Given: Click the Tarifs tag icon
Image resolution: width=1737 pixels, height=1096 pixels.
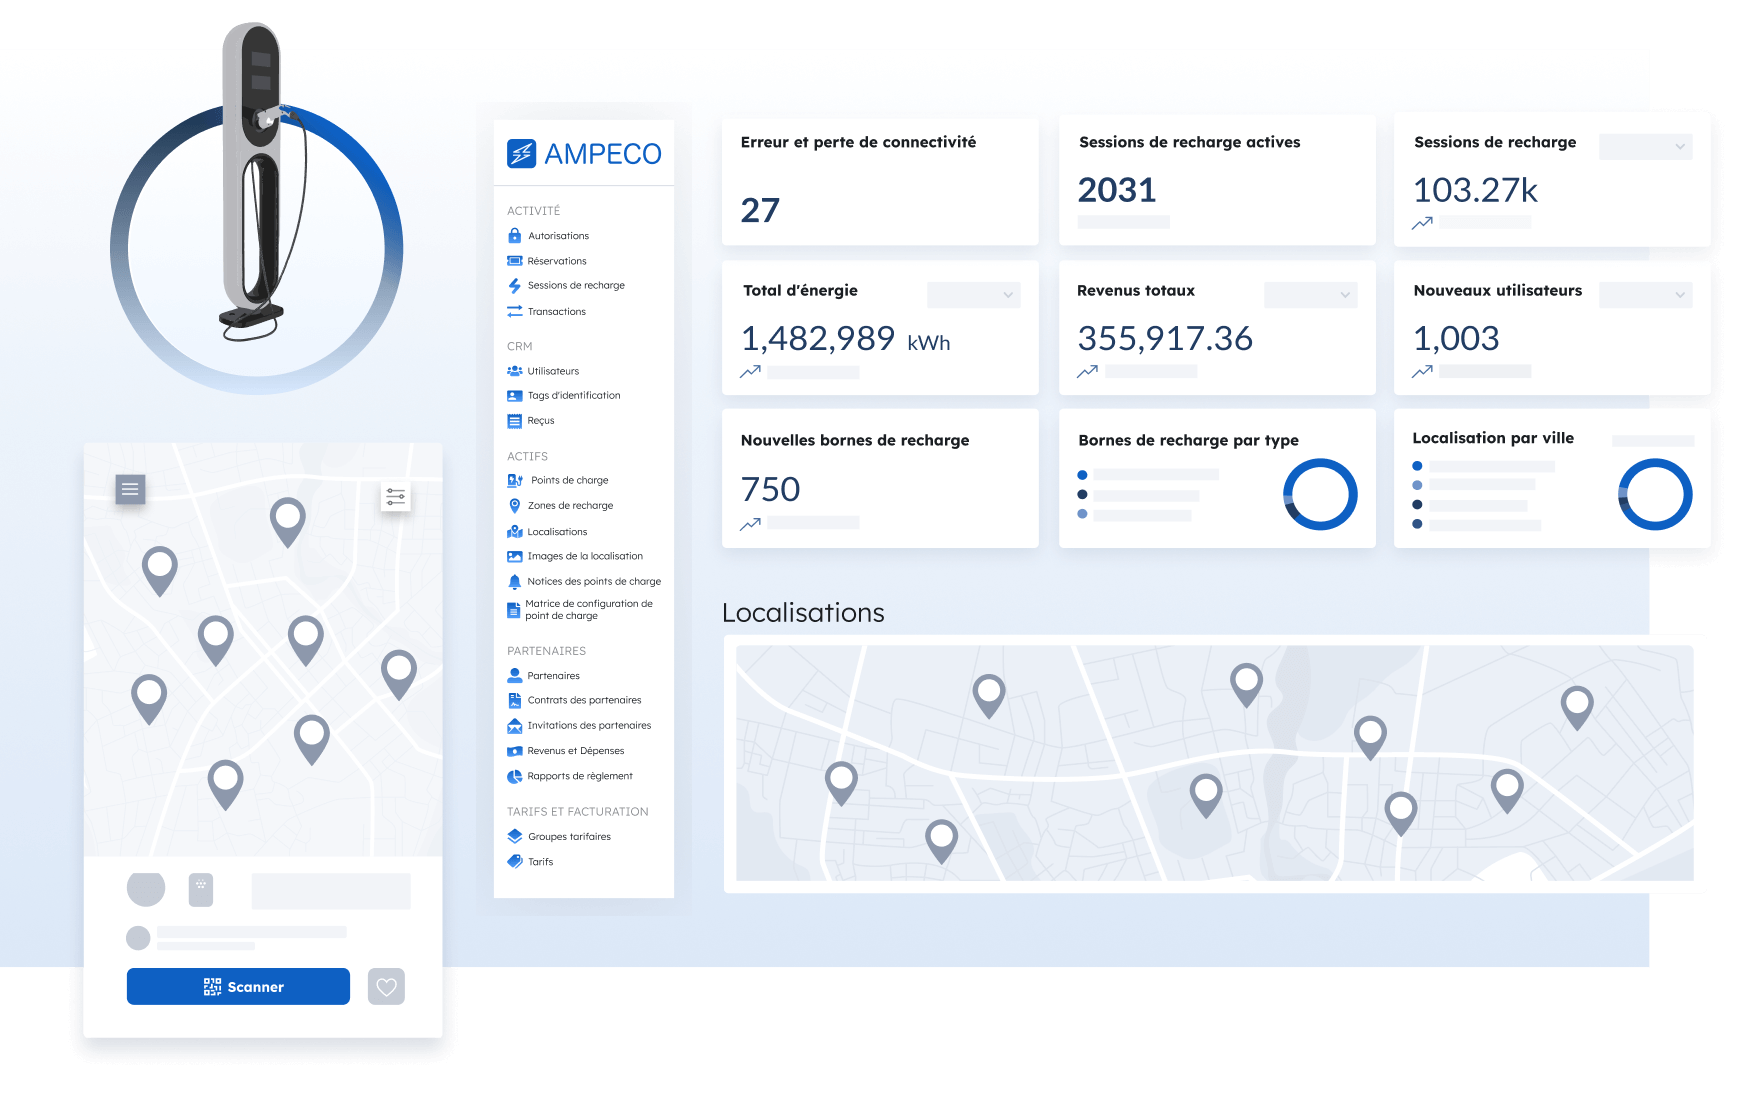Looking at the screenshot, I should pos(514,861).
